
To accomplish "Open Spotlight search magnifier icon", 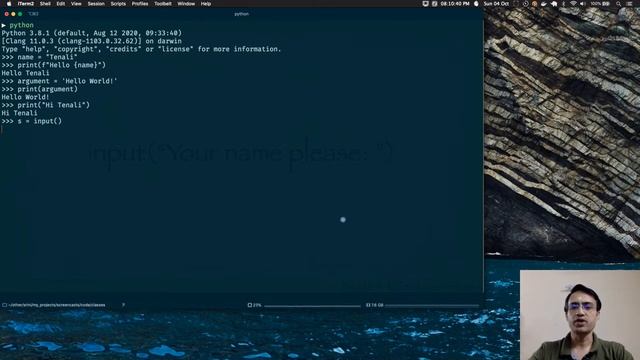I will [x=619, y=4].
